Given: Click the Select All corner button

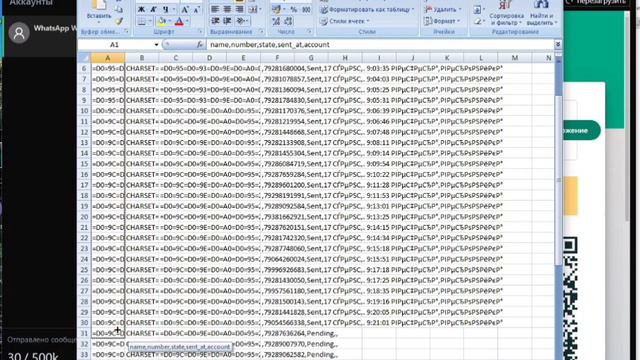Looking at the screenshot, I should 84,58.
